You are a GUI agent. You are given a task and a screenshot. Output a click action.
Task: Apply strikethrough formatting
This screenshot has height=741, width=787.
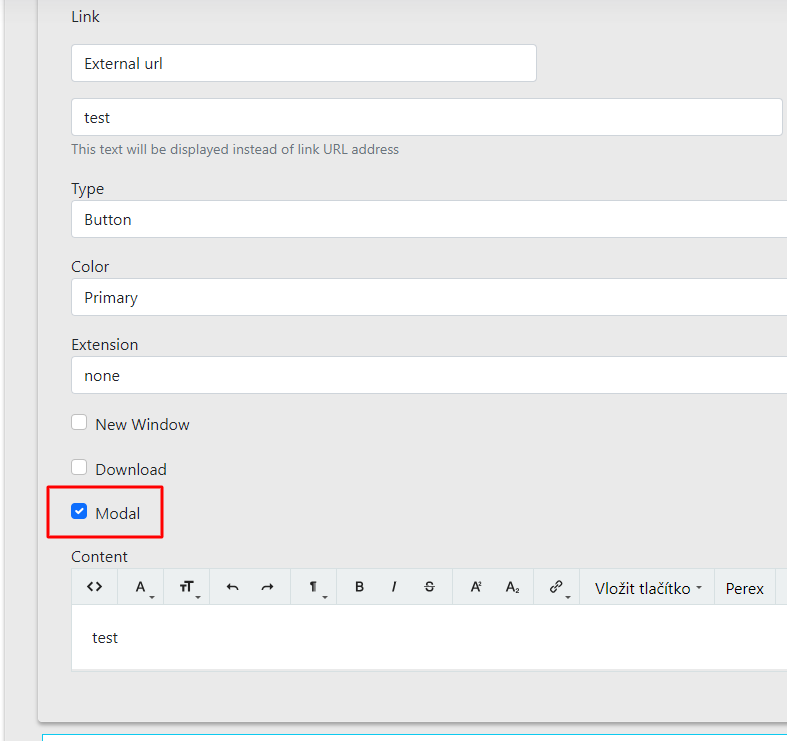click(429, 587)
